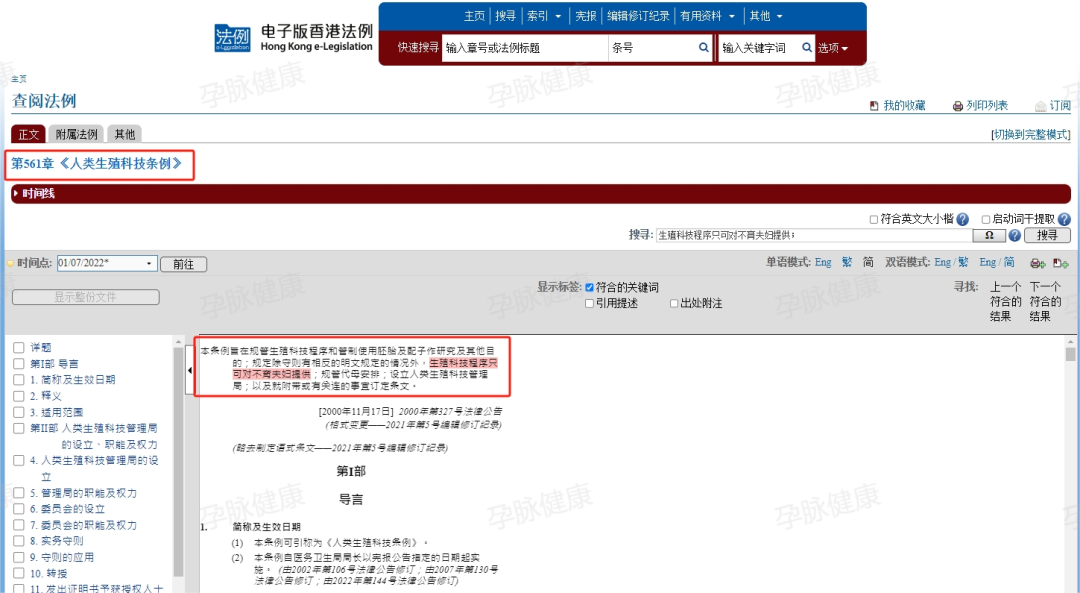Click 下一个符合的结果 link
The width and height of the screenshot is (1080, 593).
[x=1045, y=301]
